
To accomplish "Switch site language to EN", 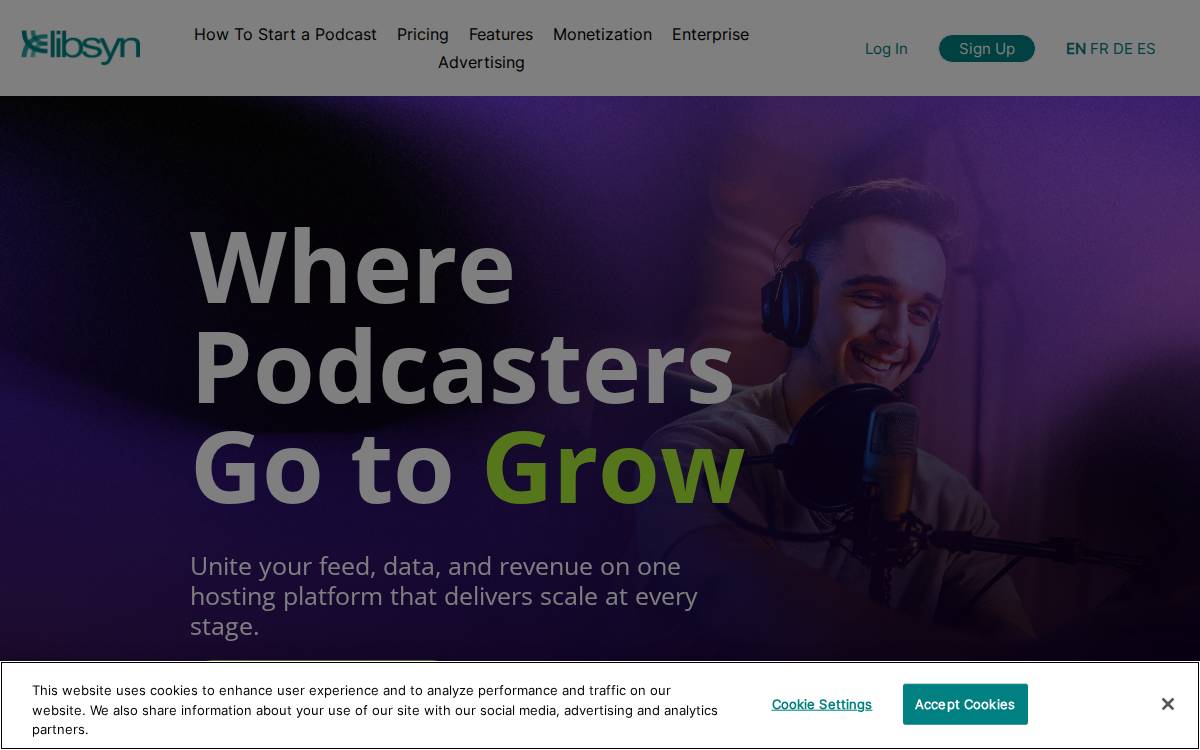I will click(x=1076, y=48).
